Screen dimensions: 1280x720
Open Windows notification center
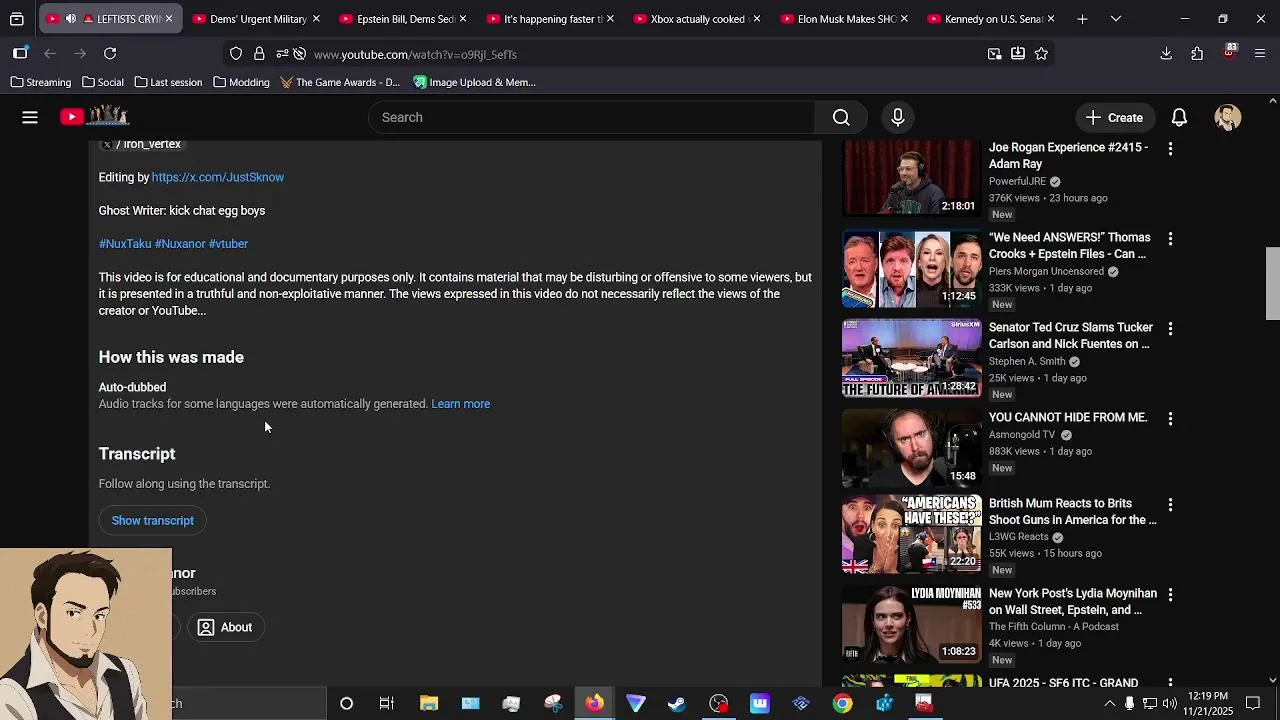click(x=1253, y=703)
